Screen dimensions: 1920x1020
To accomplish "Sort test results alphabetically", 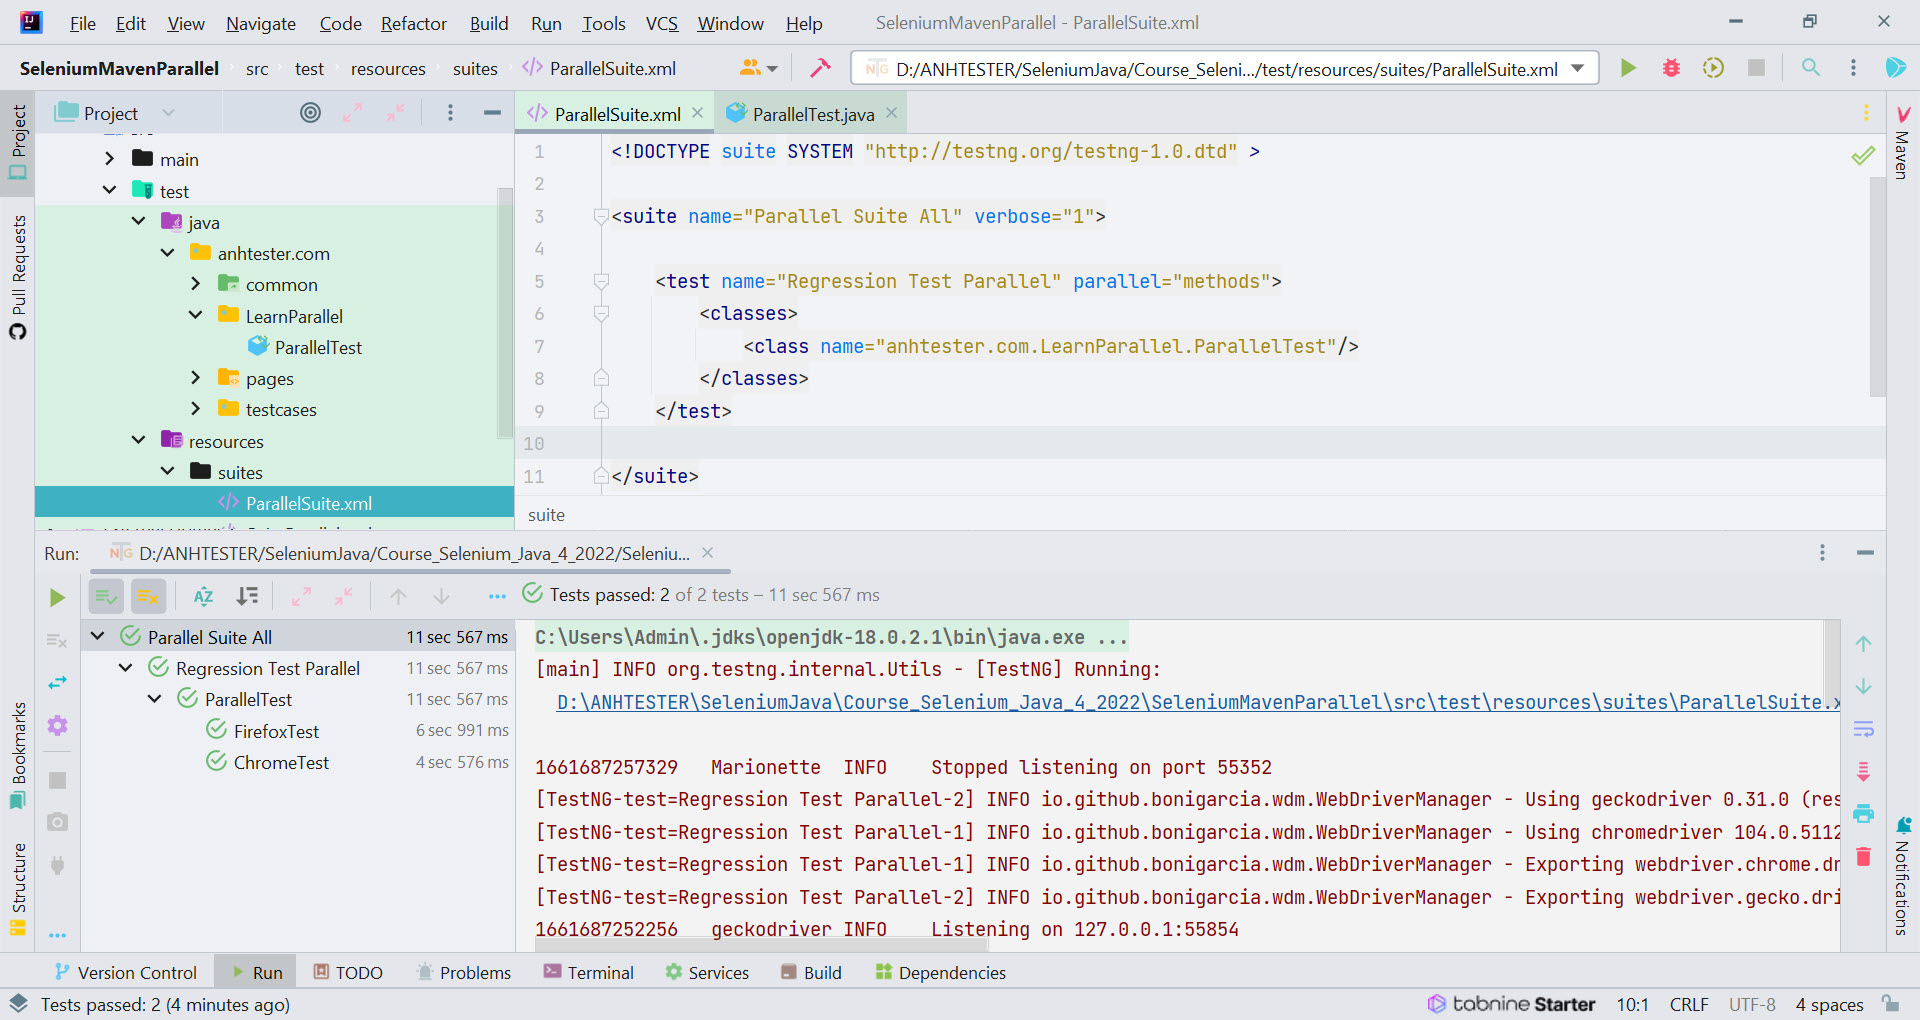I will click(204, 597).
